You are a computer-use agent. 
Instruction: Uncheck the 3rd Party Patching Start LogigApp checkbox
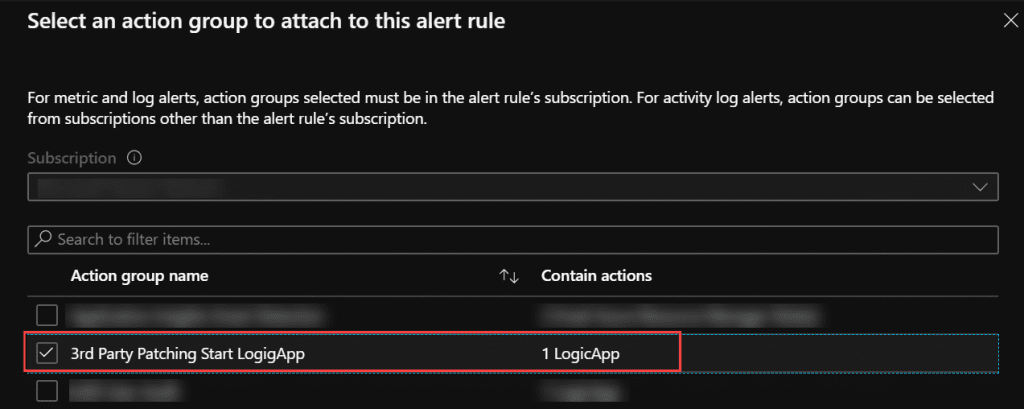pyautogui.click(x=46, y=353)
